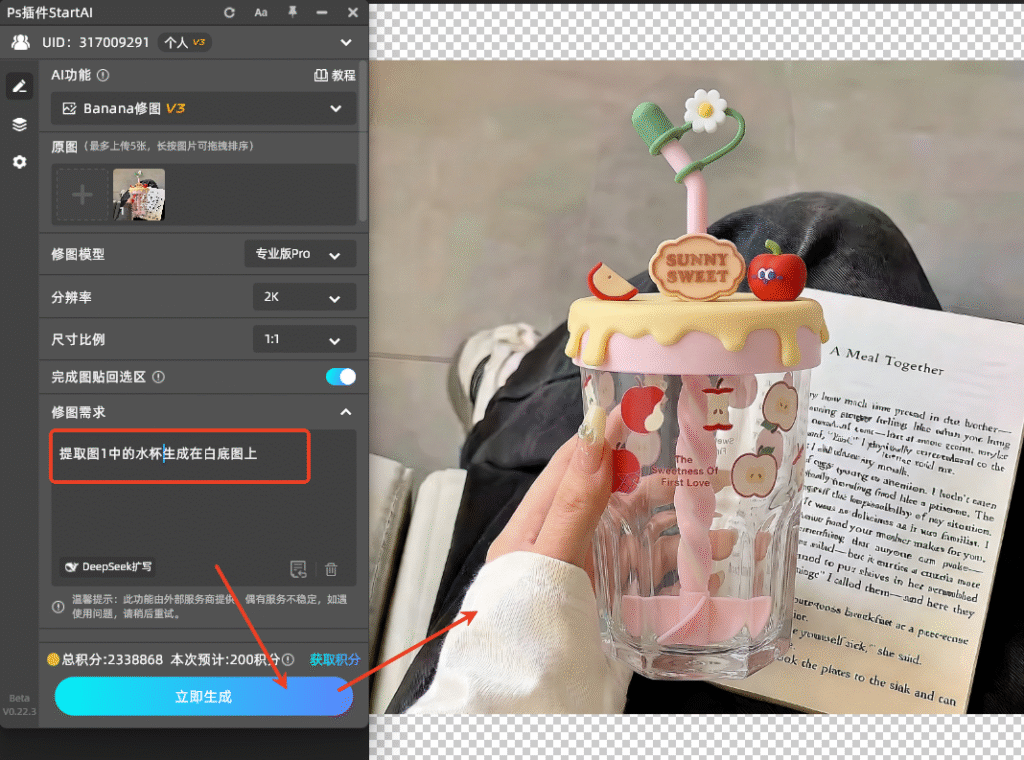
Task: Click the Aa font size icon
Action: [261, 13]
